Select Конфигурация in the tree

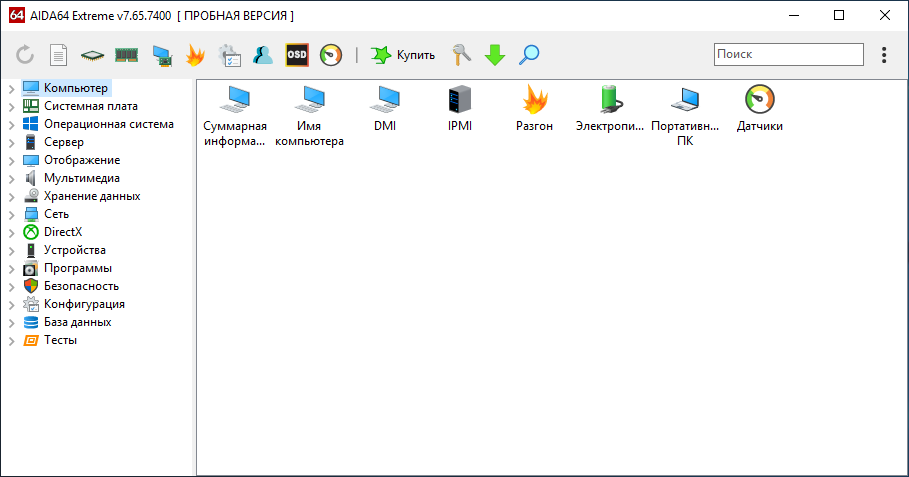pos(84,304)
